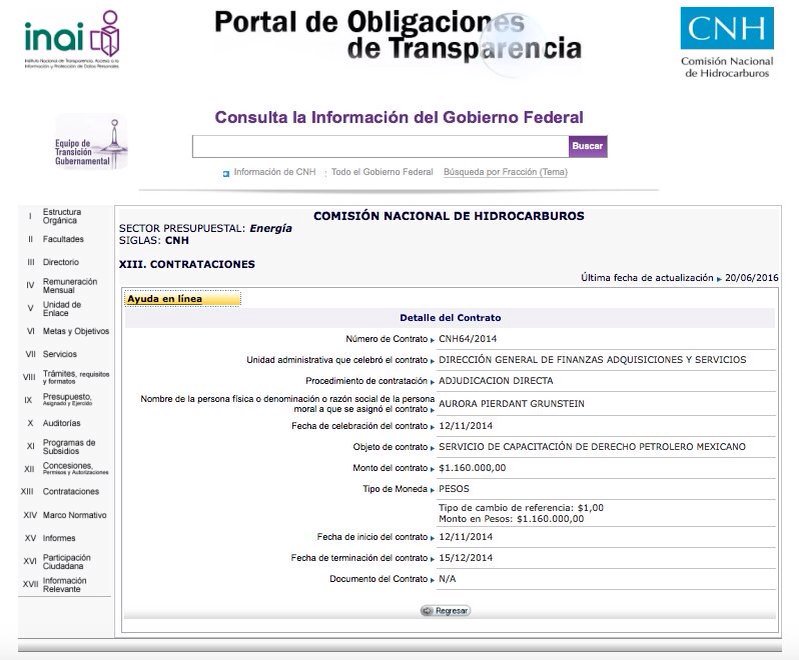Click contract number CNH64/2014
Image resolution: width=799 pixels, height=660 pixels.
tap(468, 339)
